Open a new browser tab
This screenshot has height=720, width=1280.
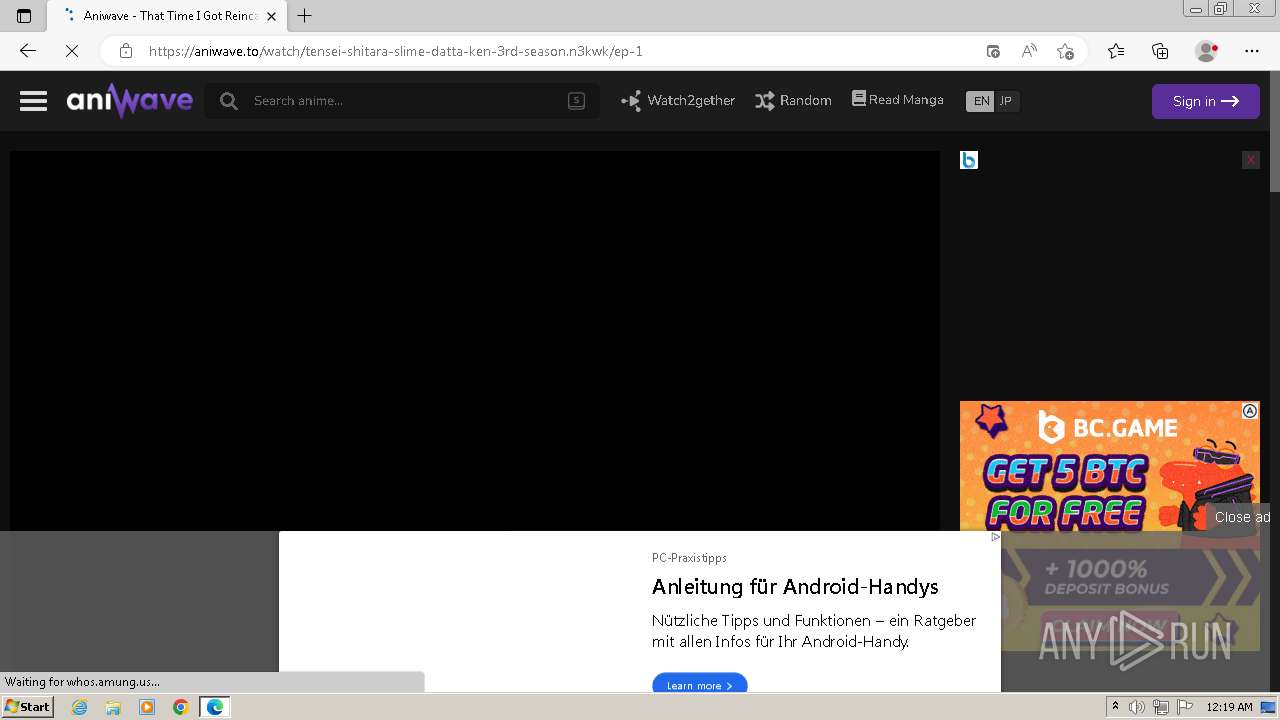click(305, 16)
